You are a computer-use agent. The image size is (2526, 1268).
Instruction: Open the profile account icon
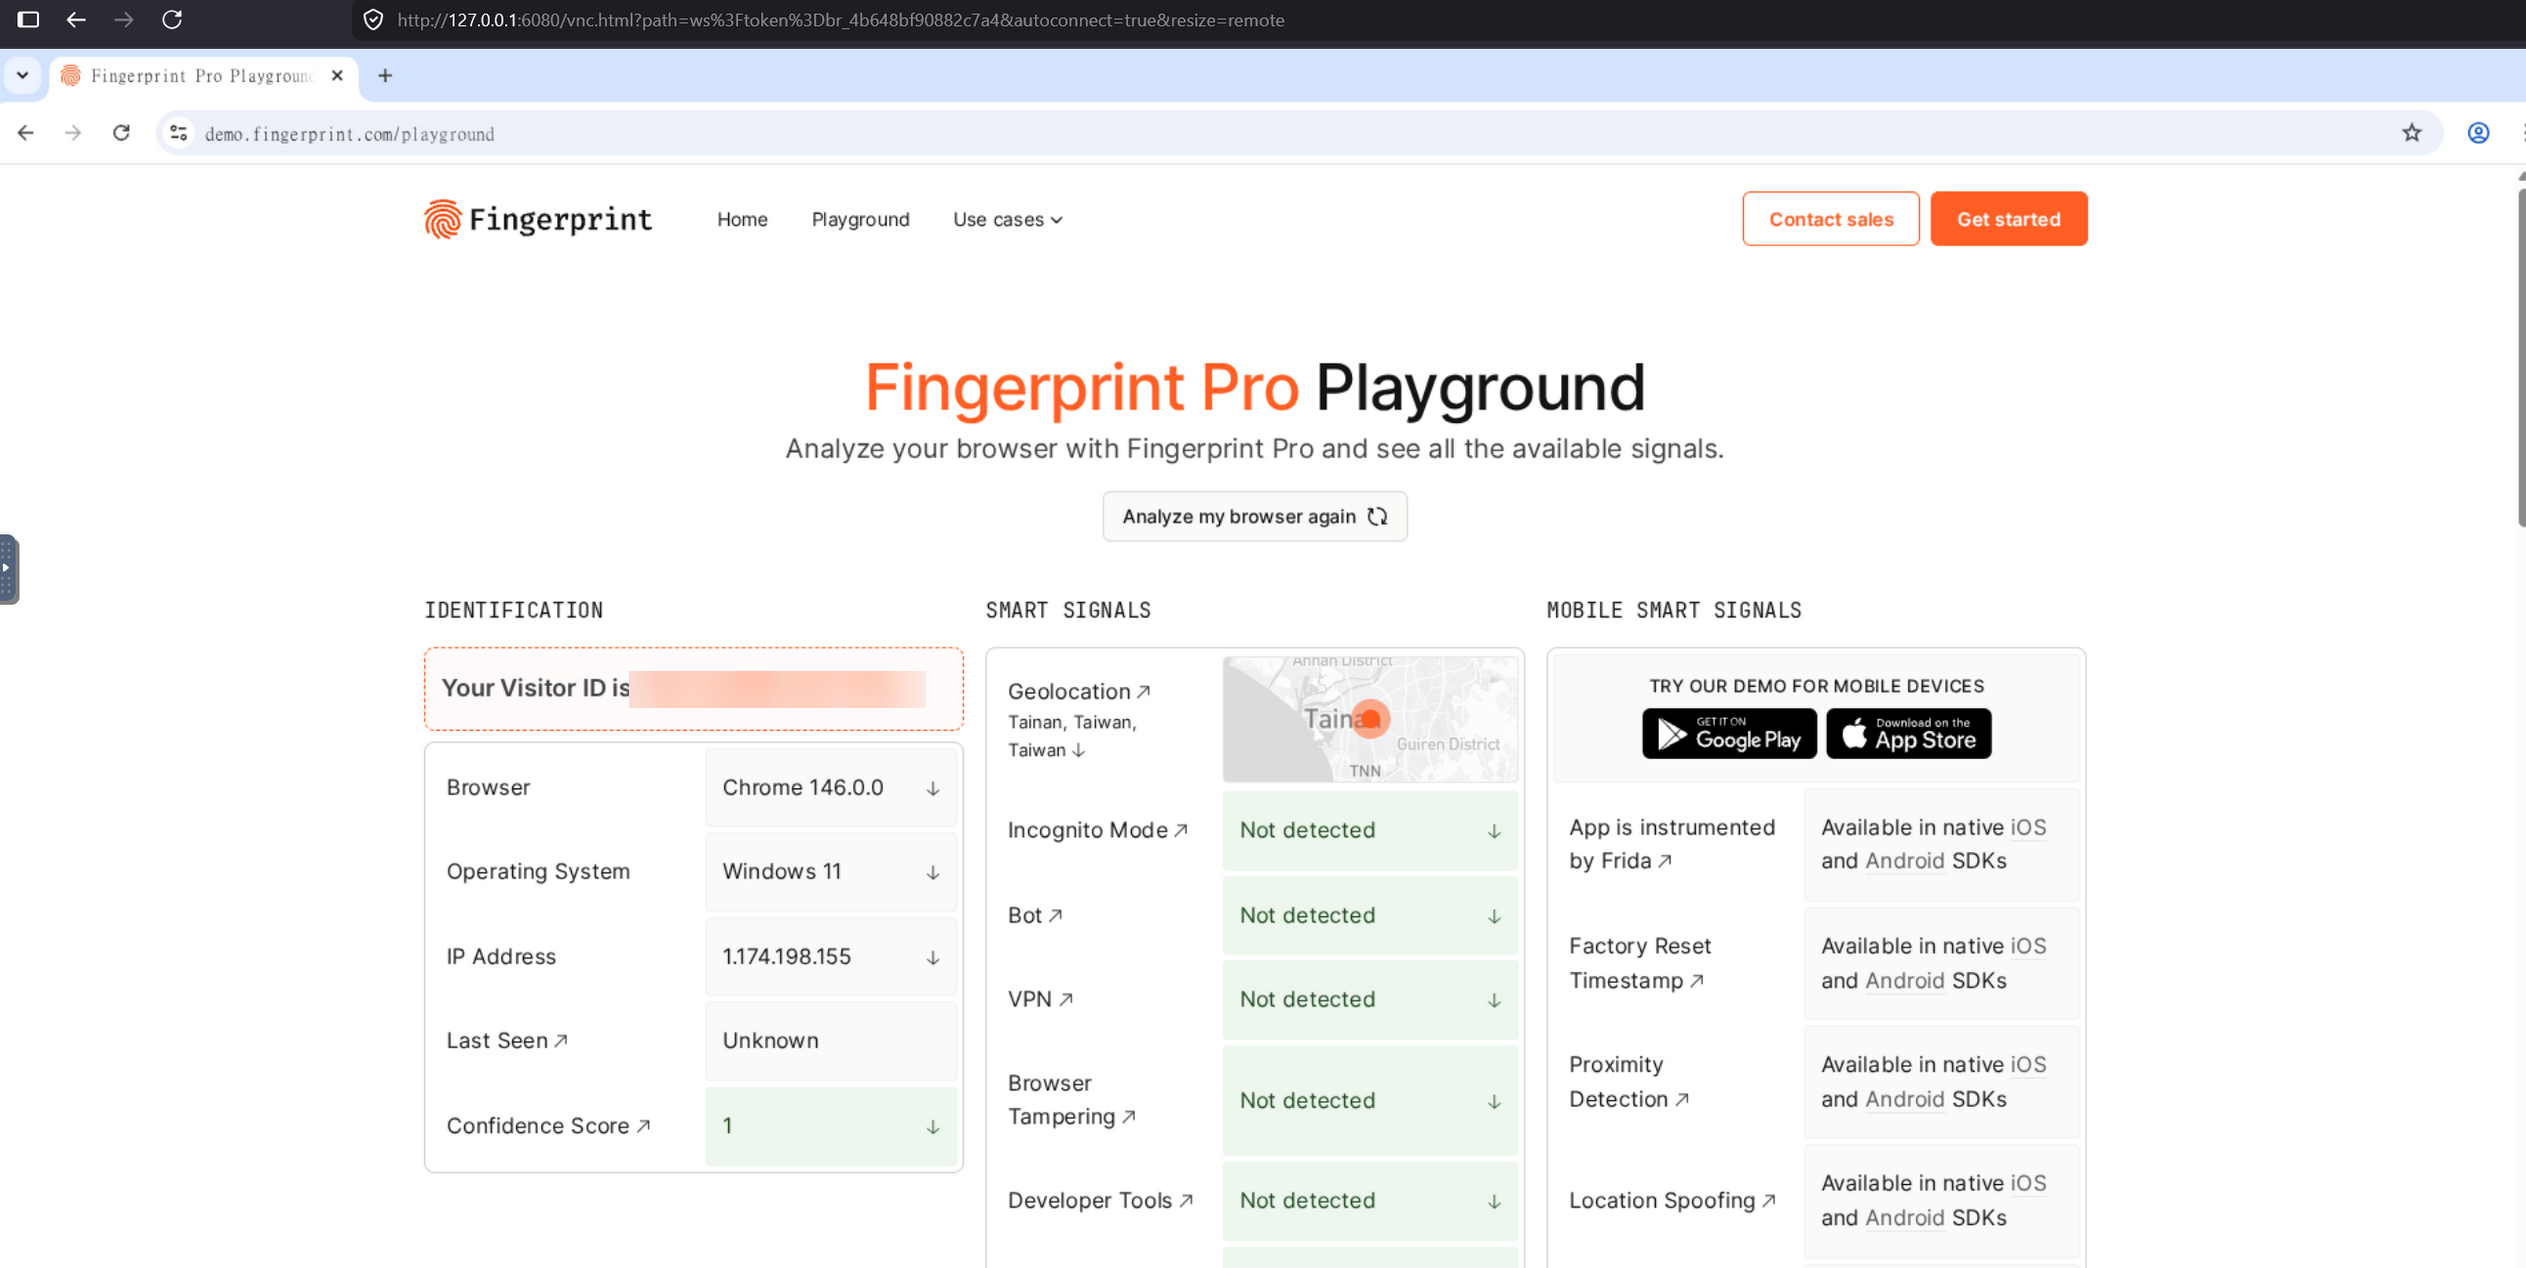tap(2478, 133)
